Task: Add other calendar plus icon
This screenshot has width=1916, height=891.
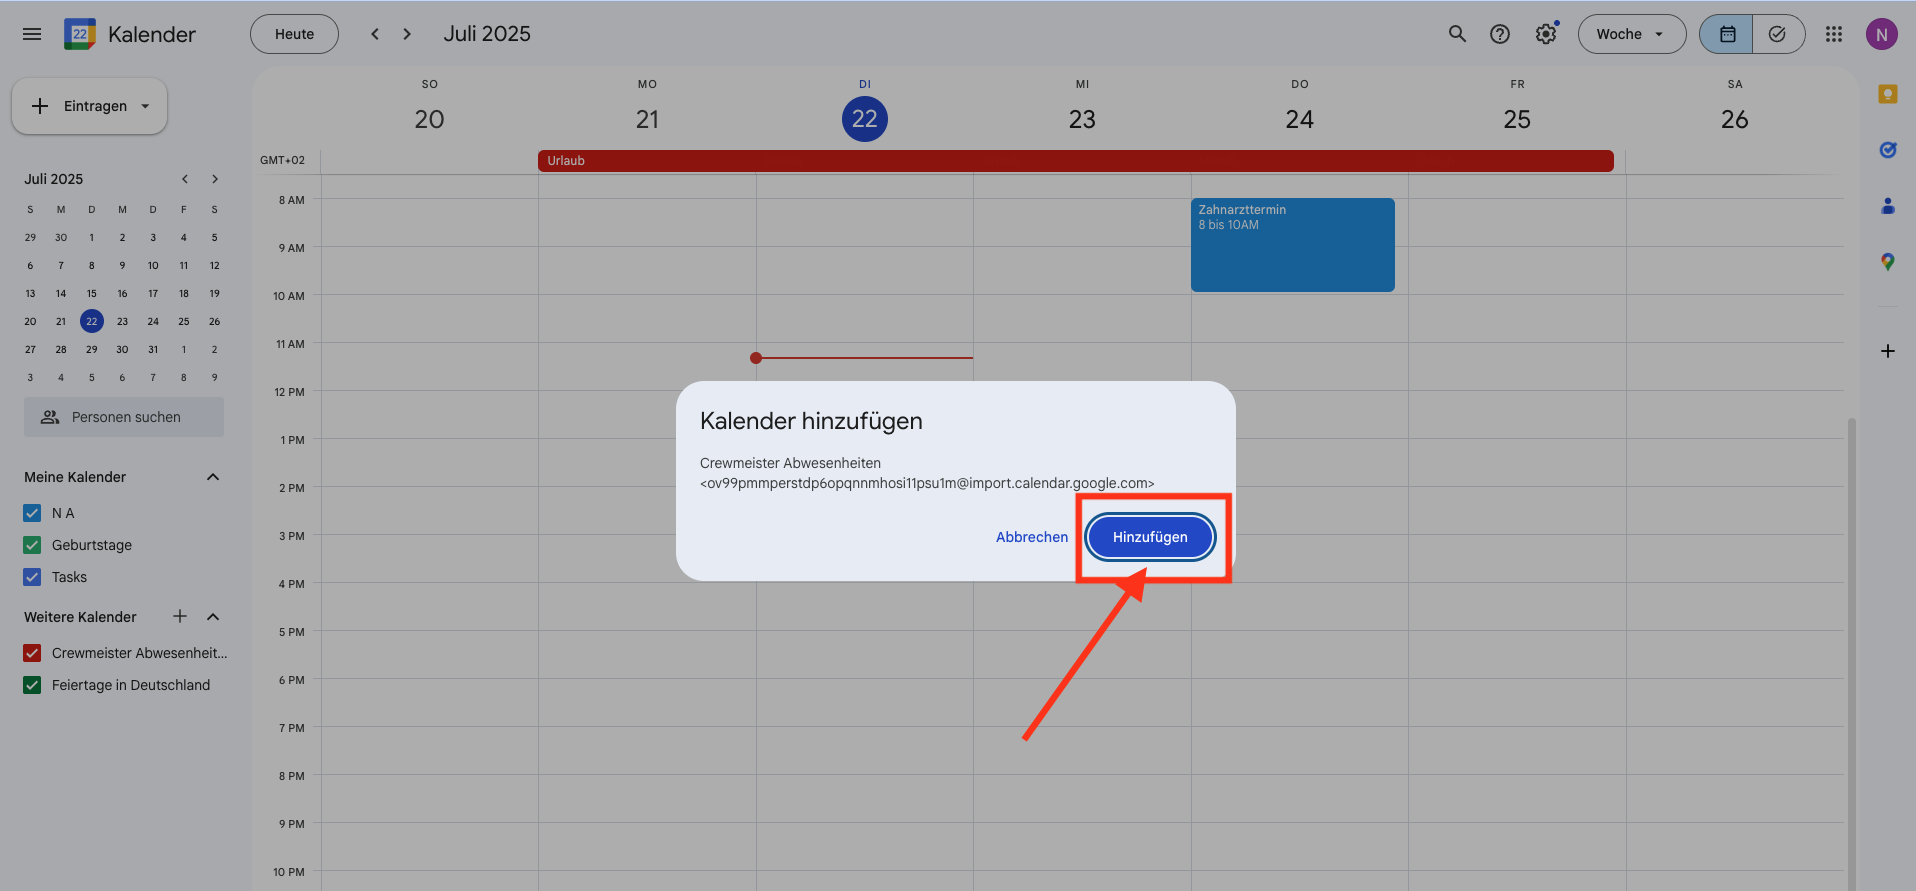Action: 180,616
